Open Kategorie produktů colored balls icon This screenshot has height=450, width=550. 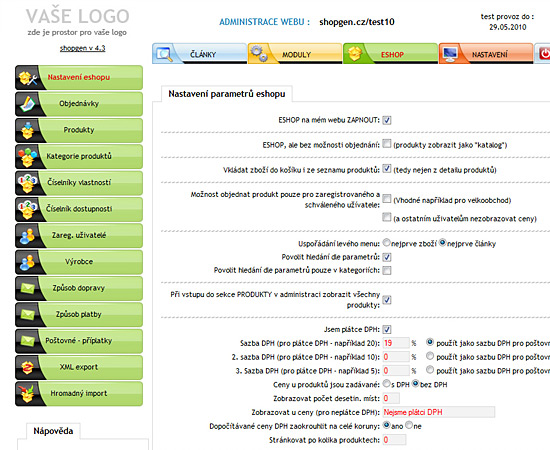[x=27, y=156]
